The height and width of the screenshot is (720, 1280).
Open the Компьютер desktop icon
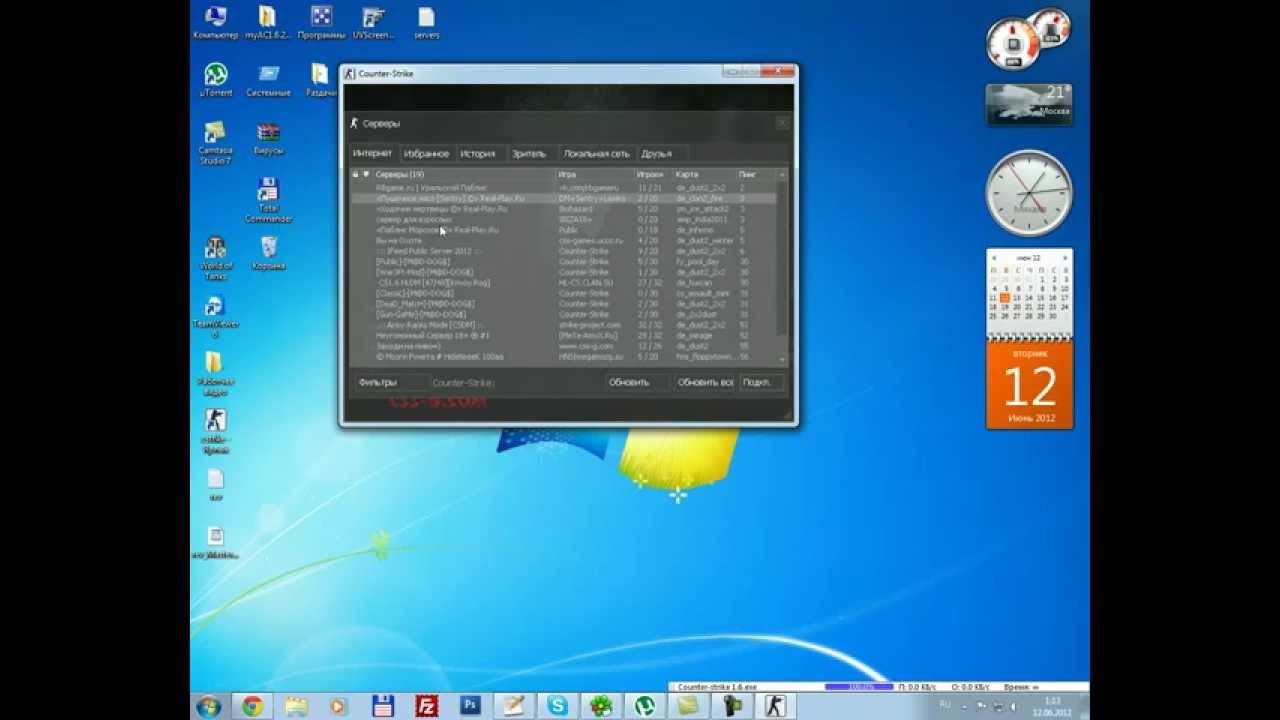215,22
